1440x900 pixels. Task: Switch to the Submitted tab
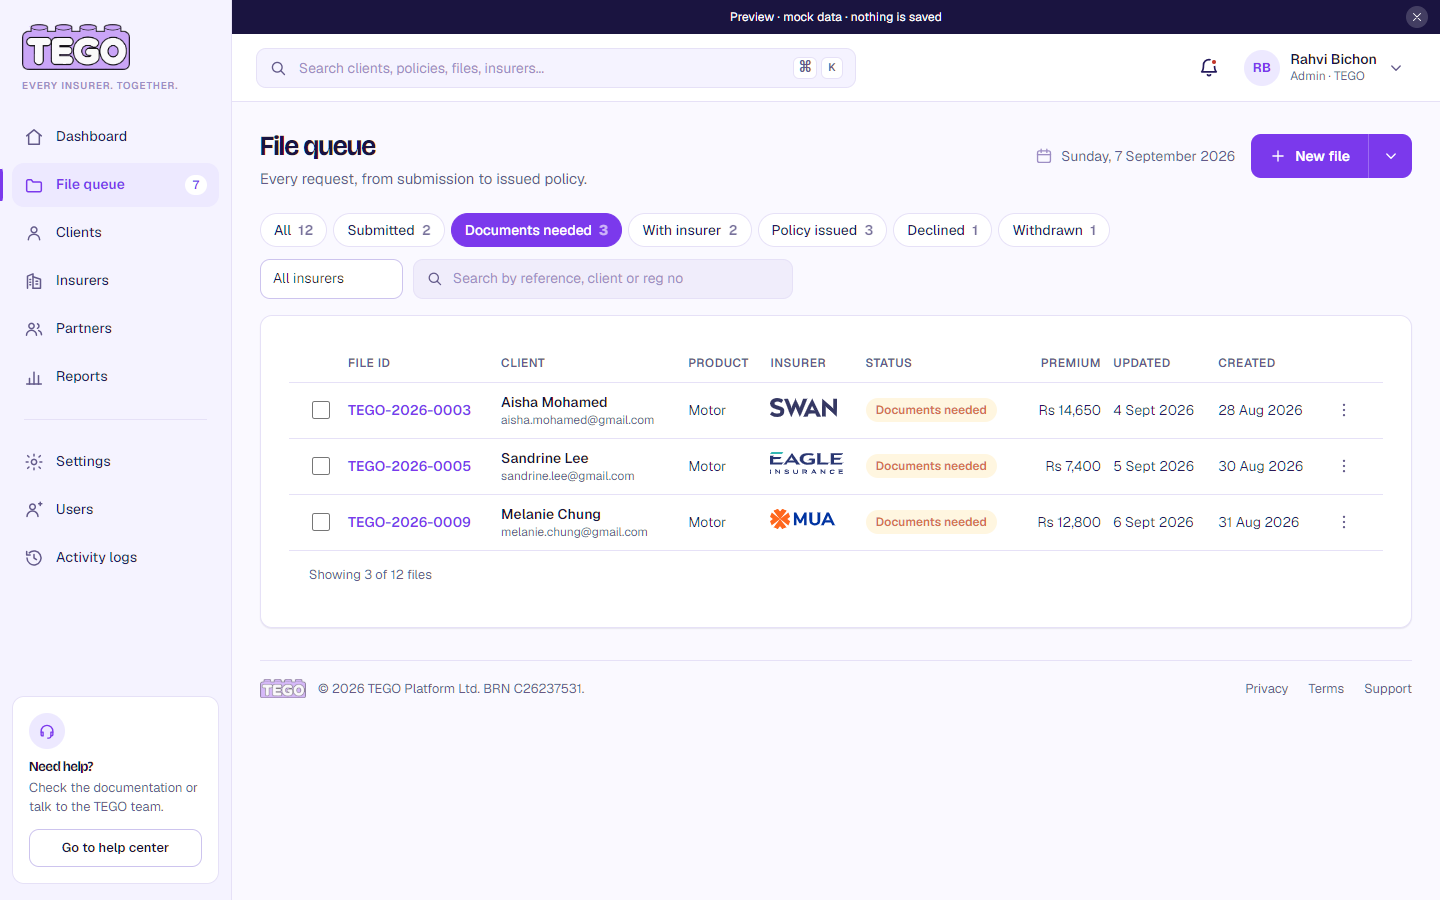[x=389, y=230]
